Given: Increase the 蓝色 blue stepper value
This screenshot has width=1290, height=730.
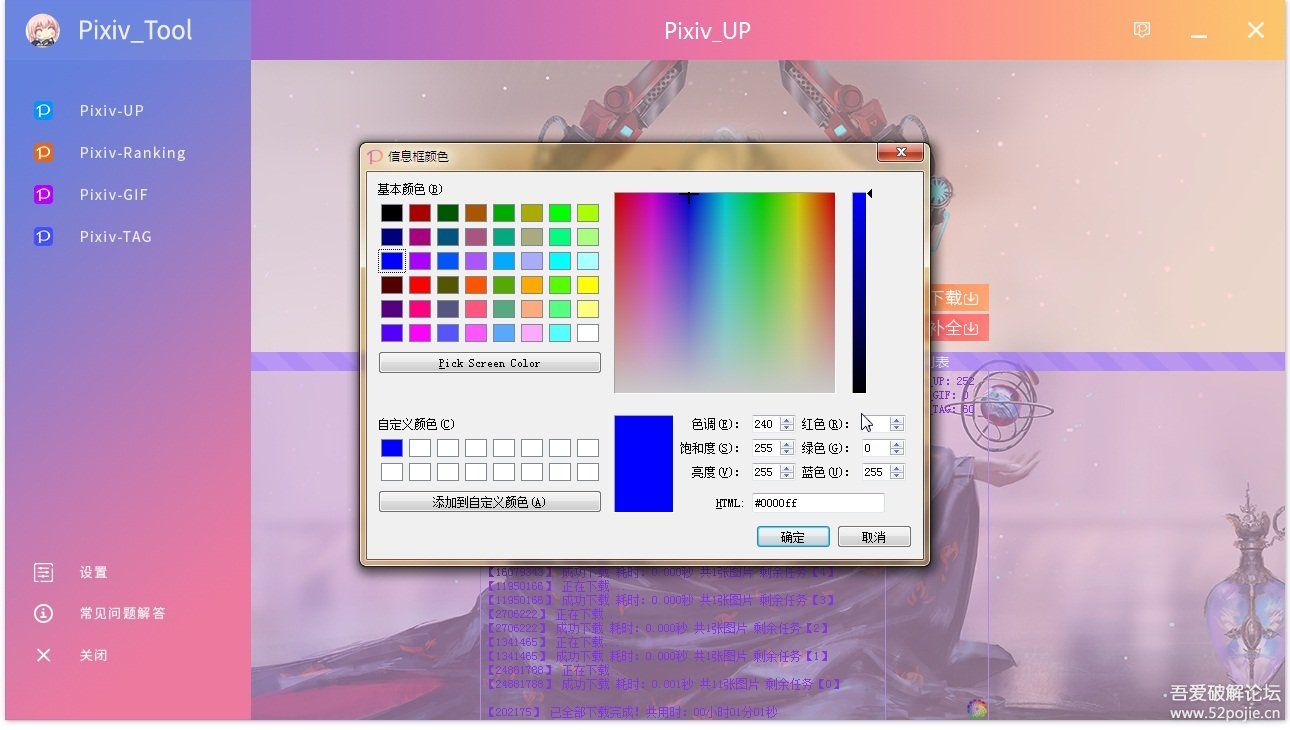Looking at the screenshot, I should (x=897, y=468).
